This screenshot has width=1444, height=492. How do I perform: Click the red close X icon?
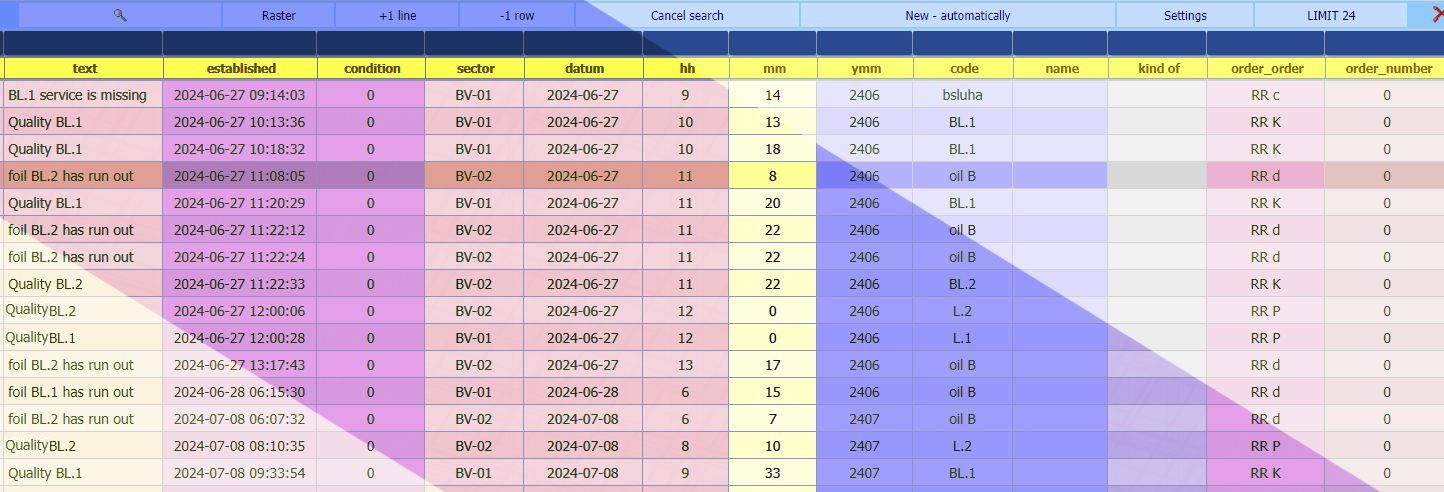coord(1437,15)
